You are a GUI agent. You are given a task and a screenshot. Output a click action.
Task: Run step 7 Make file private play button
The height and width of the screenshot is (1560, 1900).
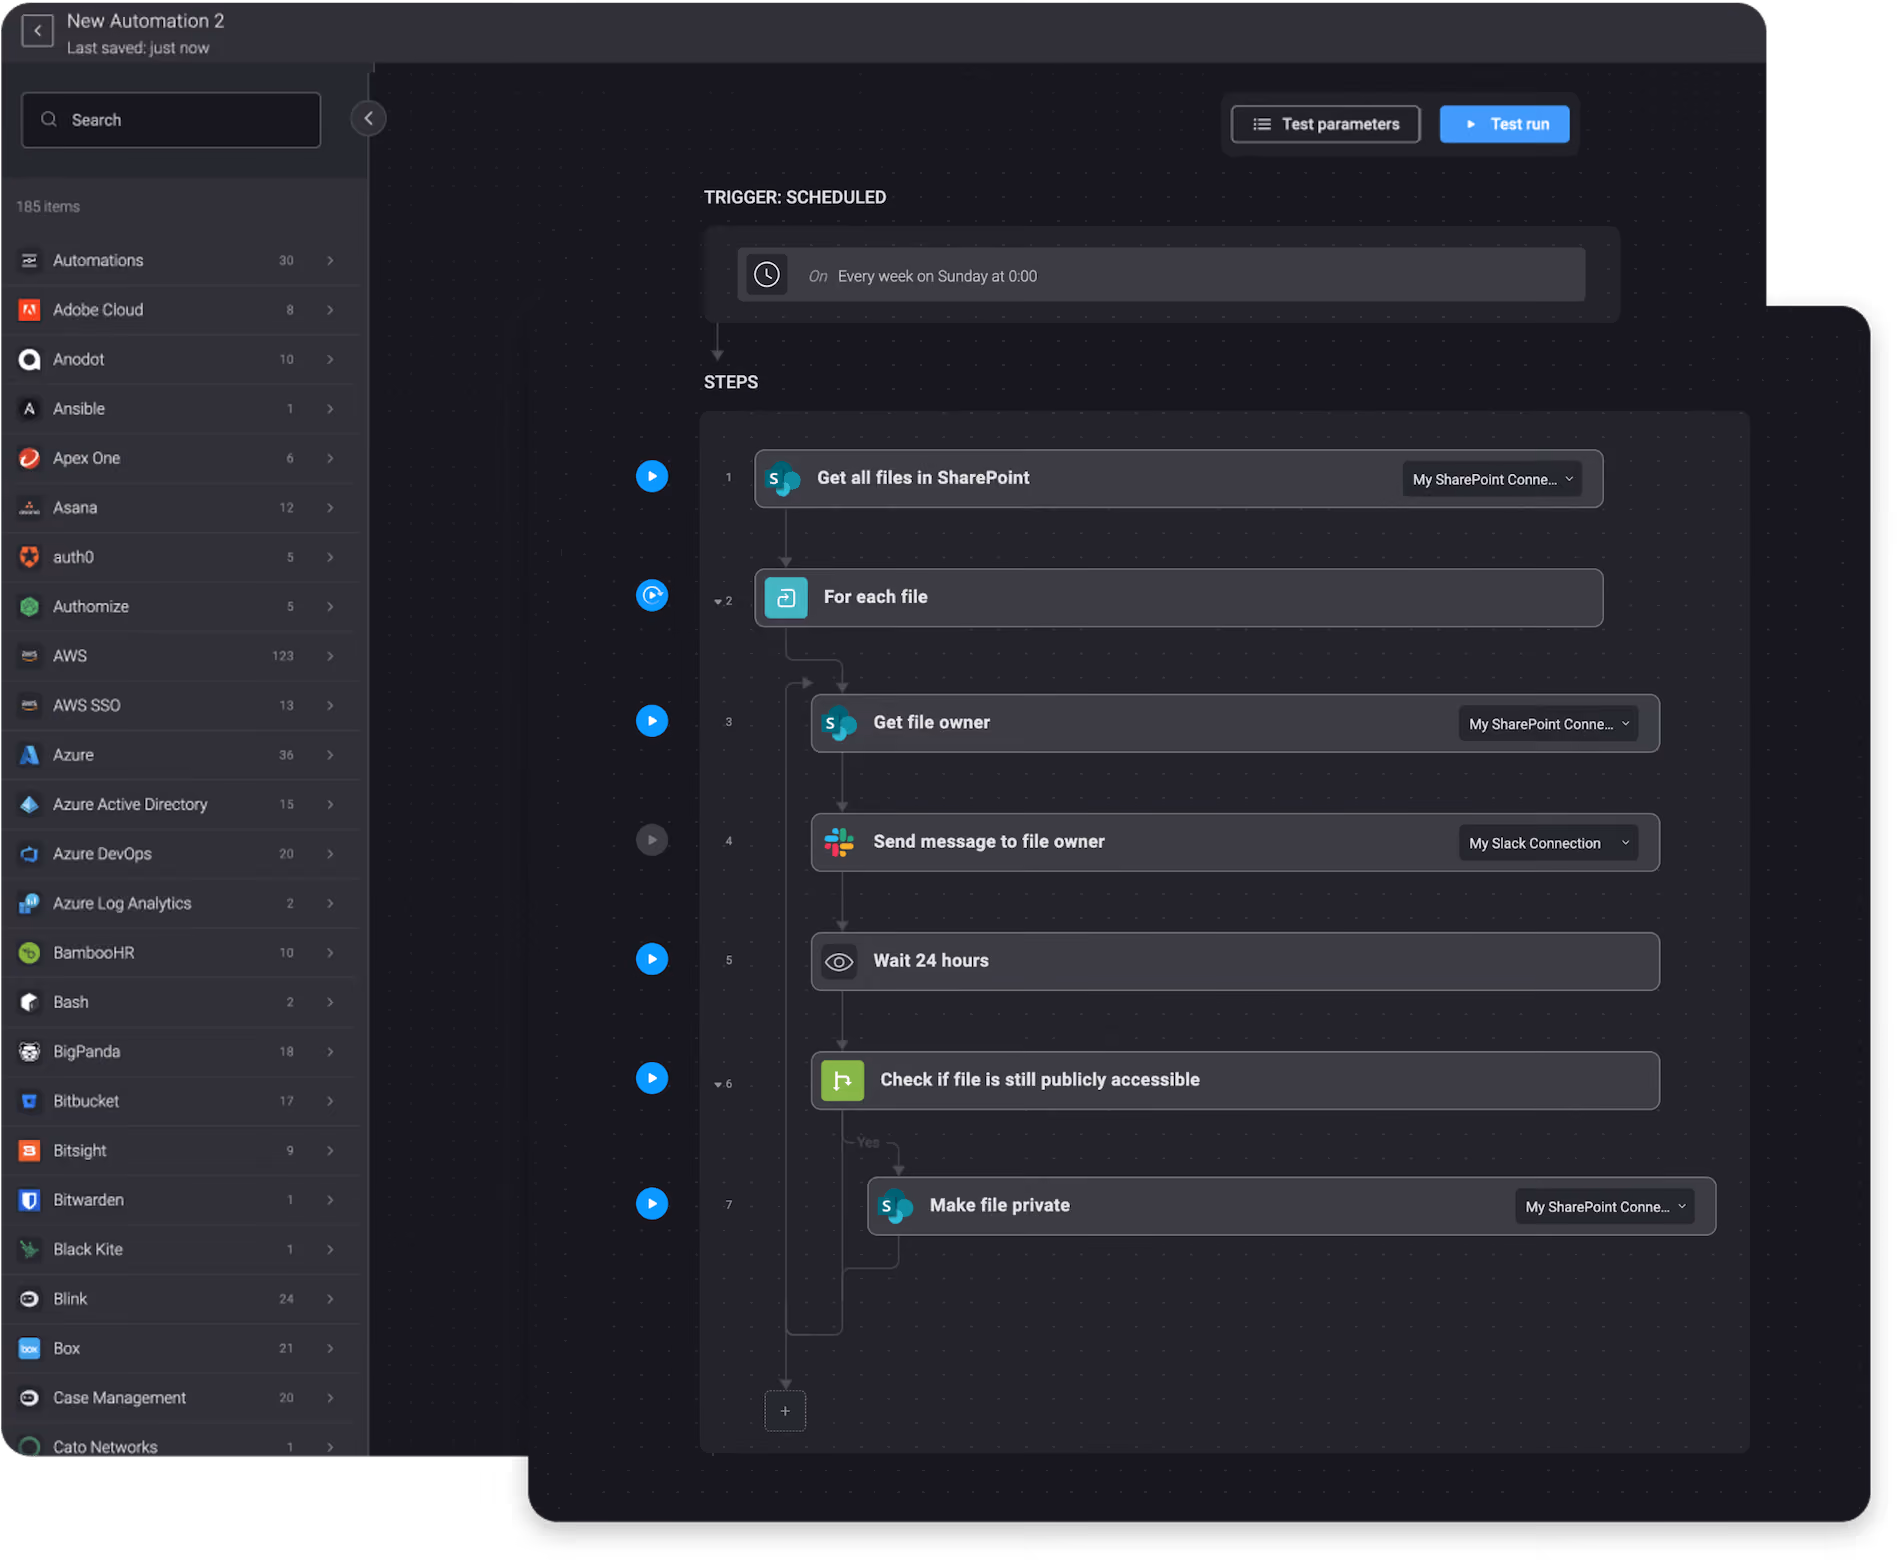coord(652,1203)
